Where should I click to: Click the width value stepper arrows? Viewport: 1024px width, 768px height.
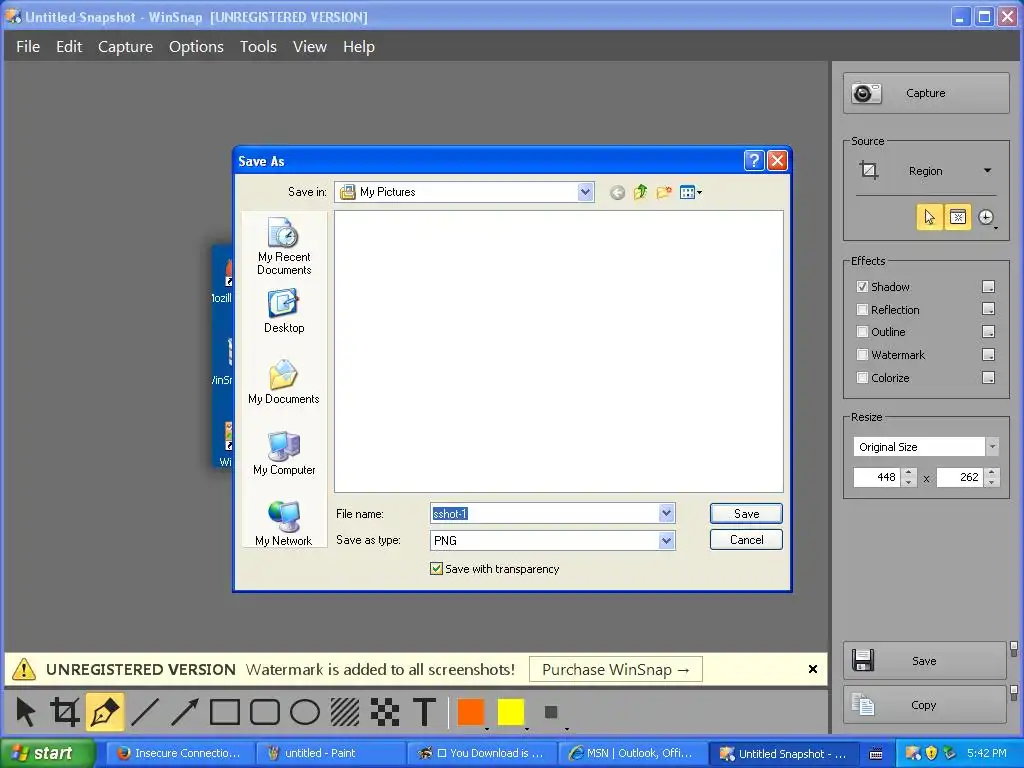[909, 477]
